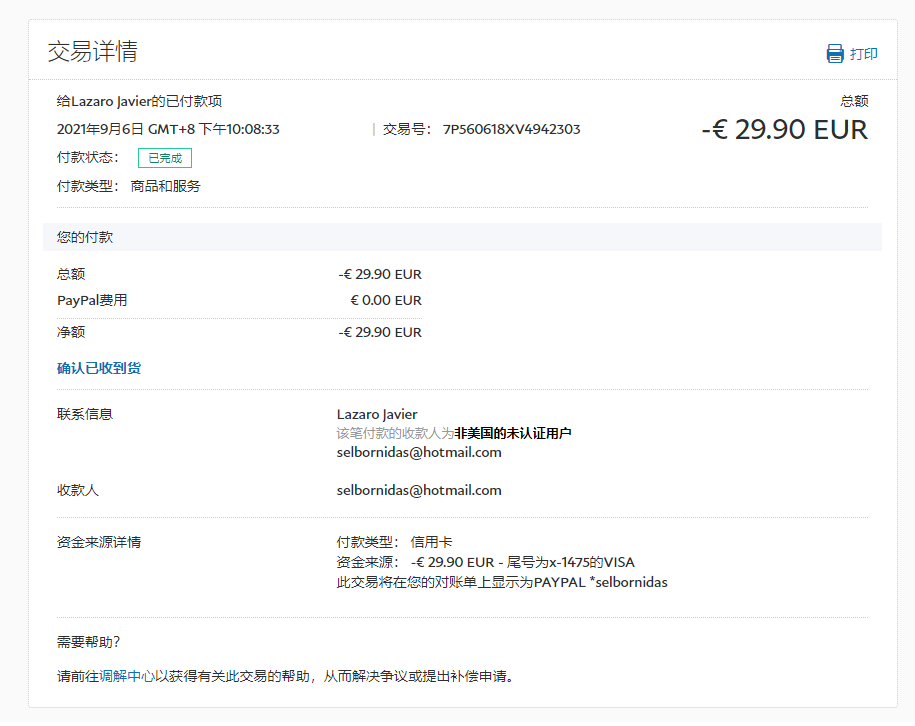Click the 确认已收到货 link
This screenshot has height=726, width=915.
(x=99, y=368)
